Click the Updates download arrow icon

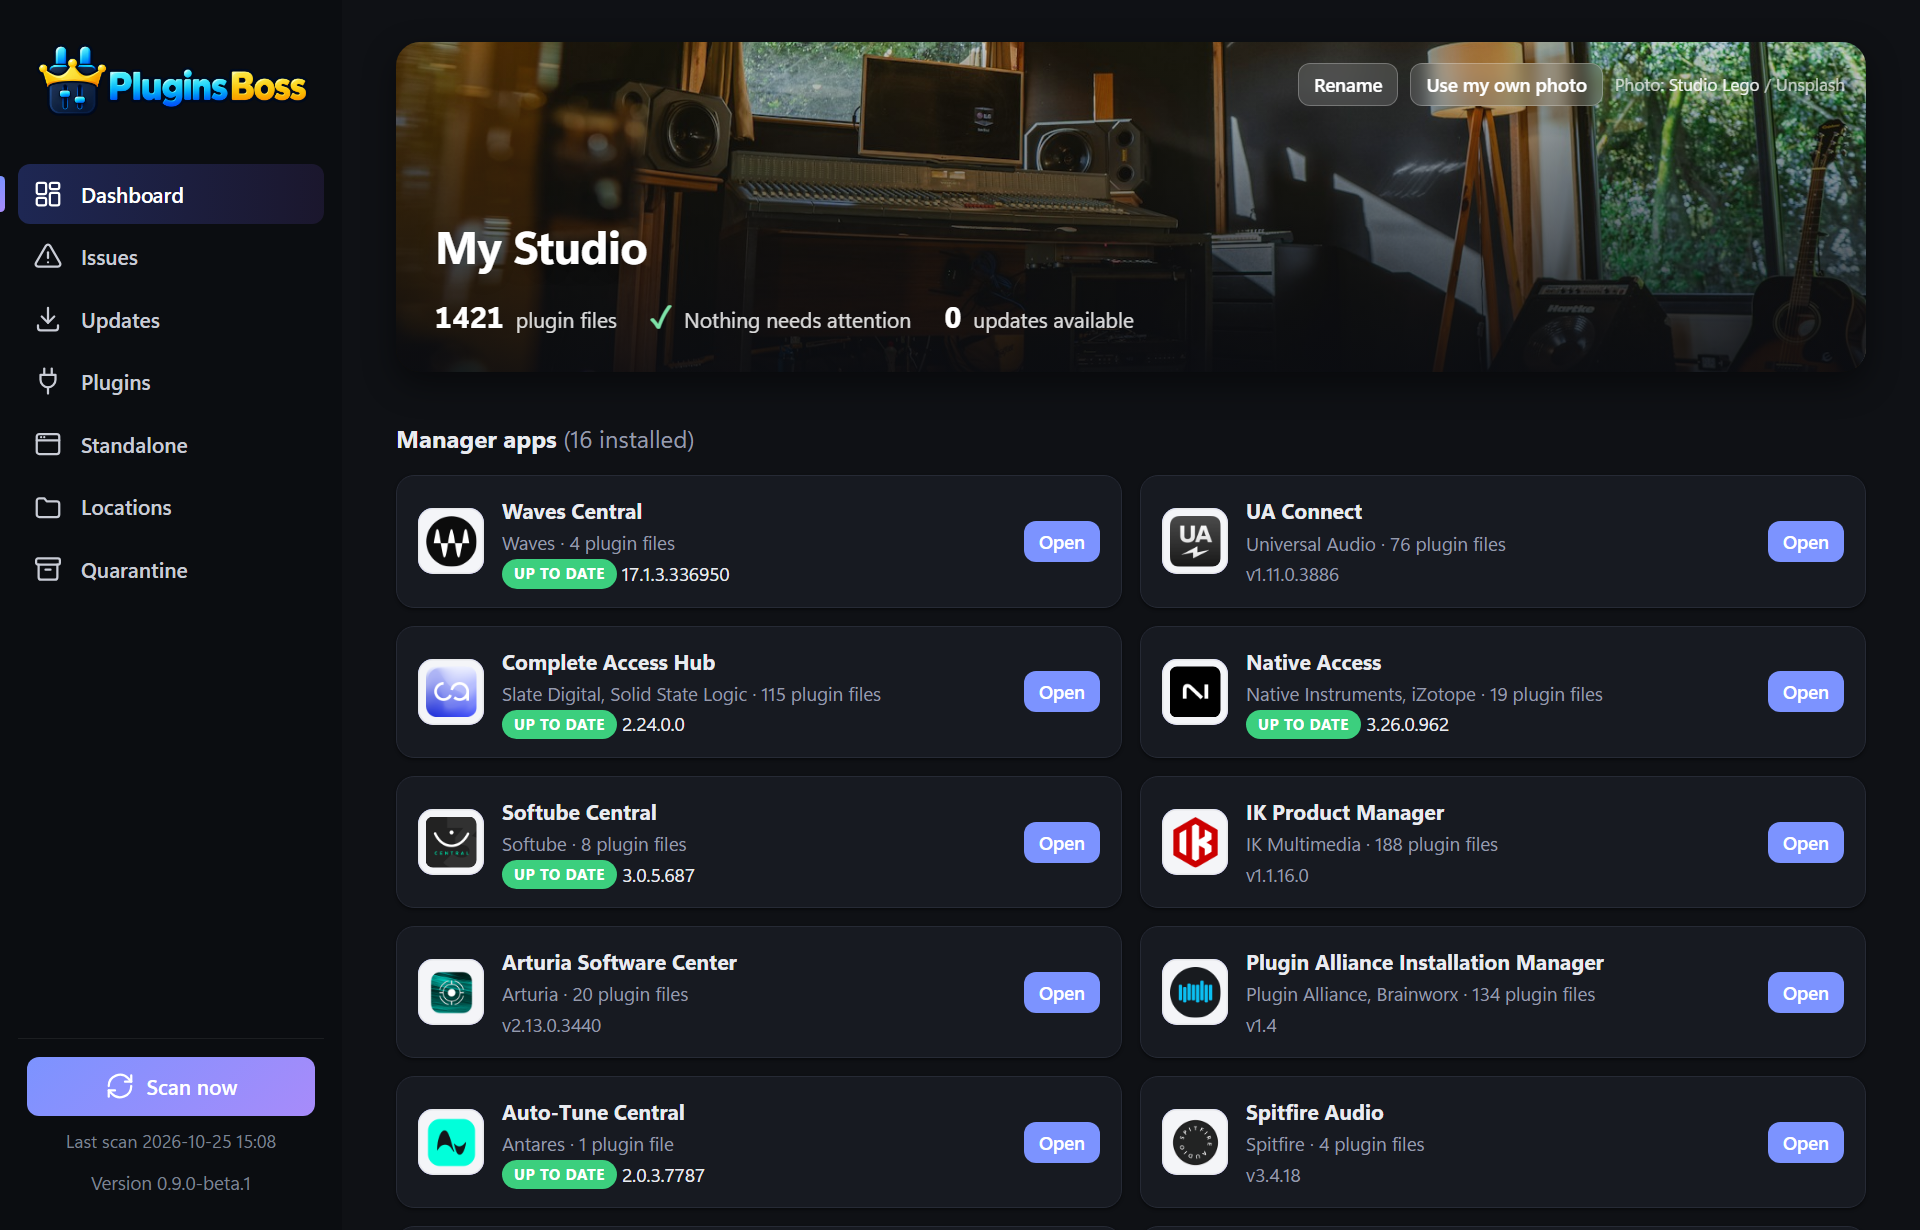click(x=48, y=320)
